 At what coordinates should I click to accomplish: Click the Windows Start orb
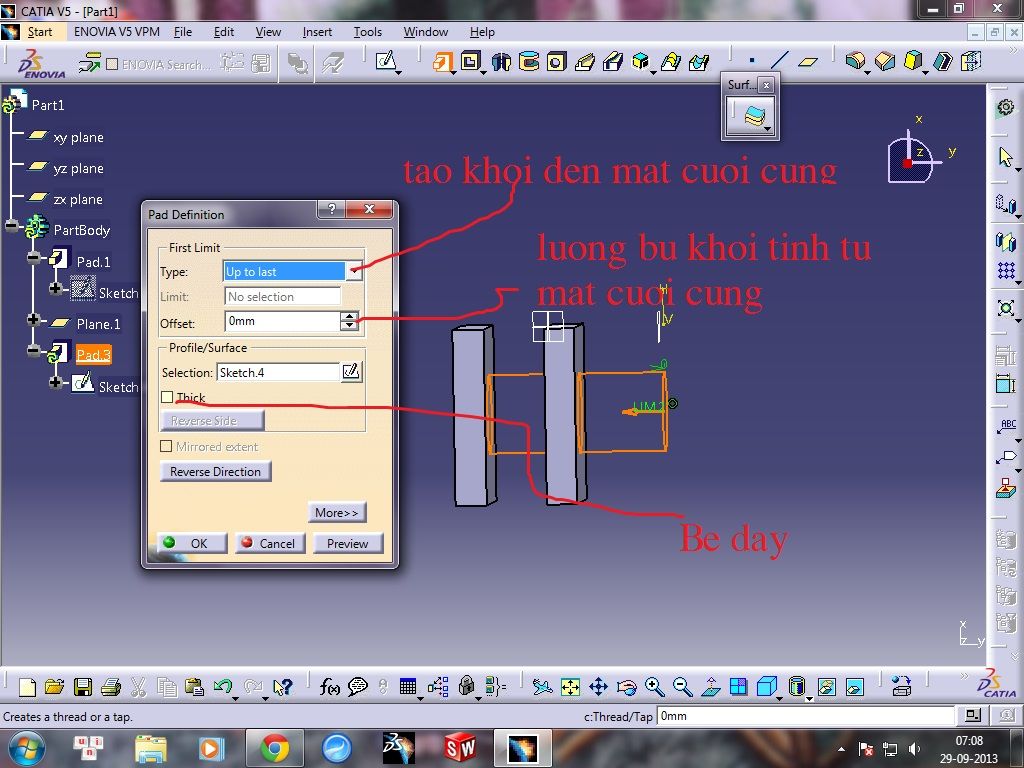point(27,748)
